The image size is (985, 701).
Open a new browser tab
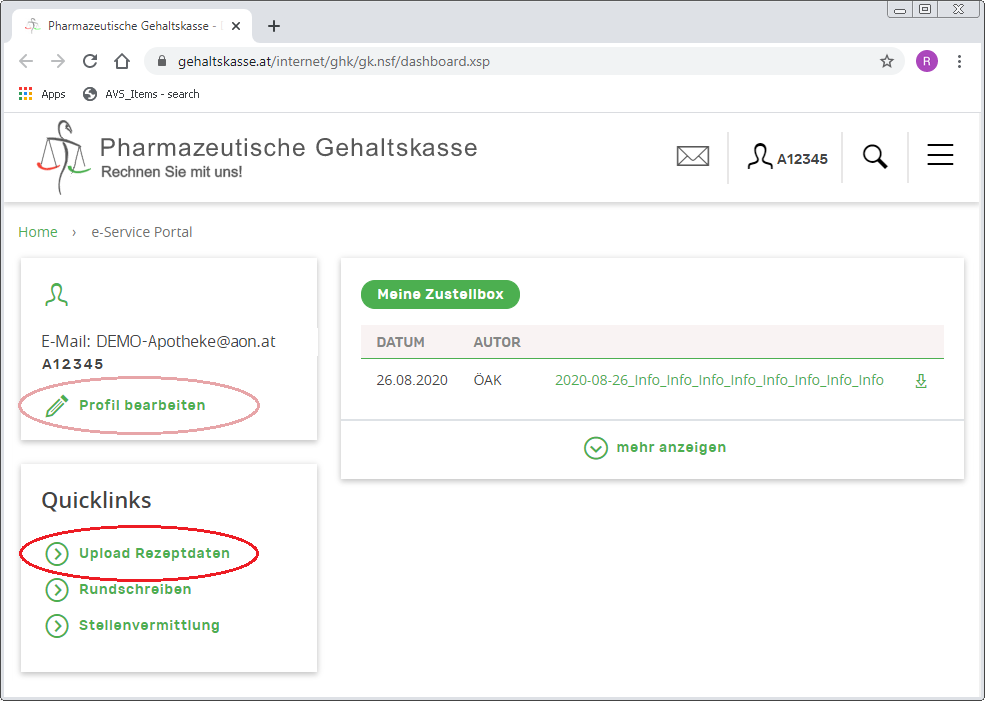point(274,26)
